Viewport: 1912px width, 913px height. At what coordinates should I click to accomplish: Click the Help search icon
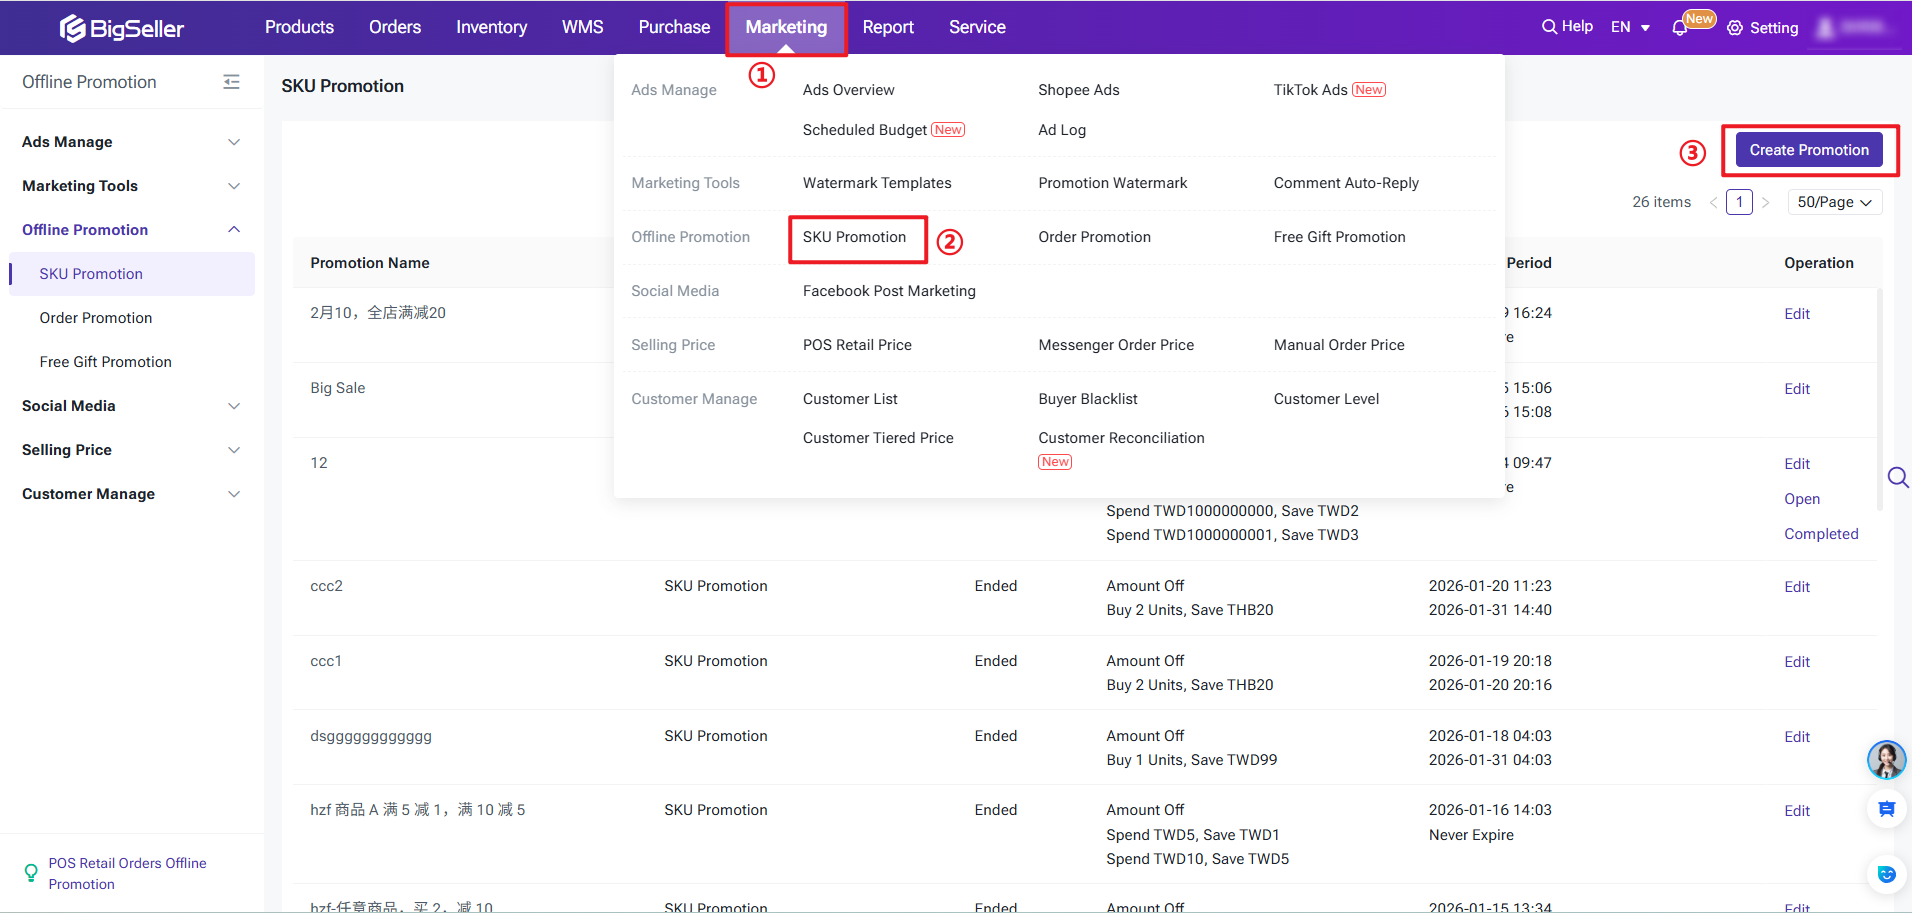pyautogui.click(x=1549, y=27)
